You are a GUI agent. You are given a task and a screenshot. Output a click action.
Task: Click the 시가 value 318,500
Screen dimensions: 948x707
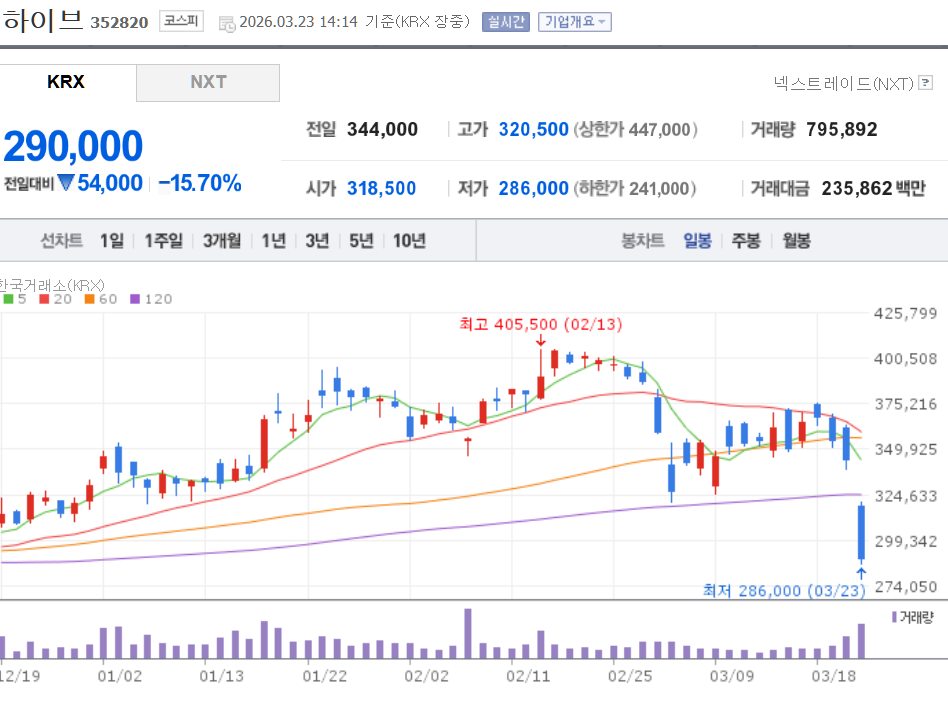tap(381, 189)
